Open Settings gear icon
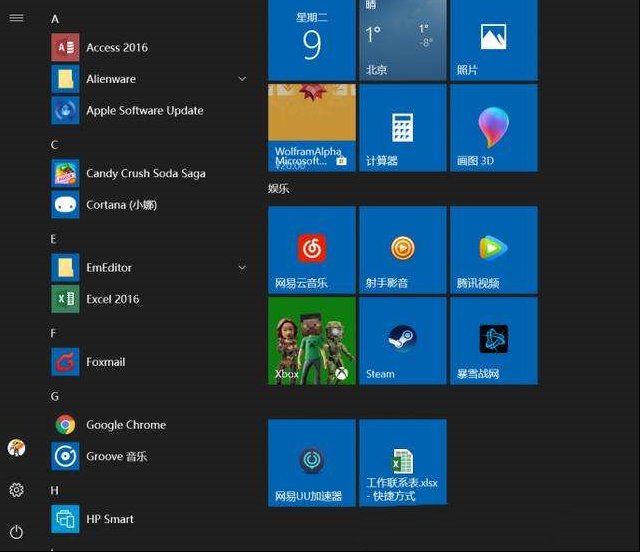 tap(16, 490)
